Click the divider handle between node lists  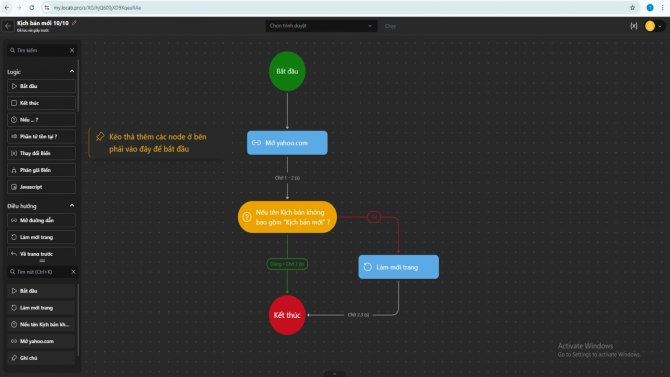point(42,260)
